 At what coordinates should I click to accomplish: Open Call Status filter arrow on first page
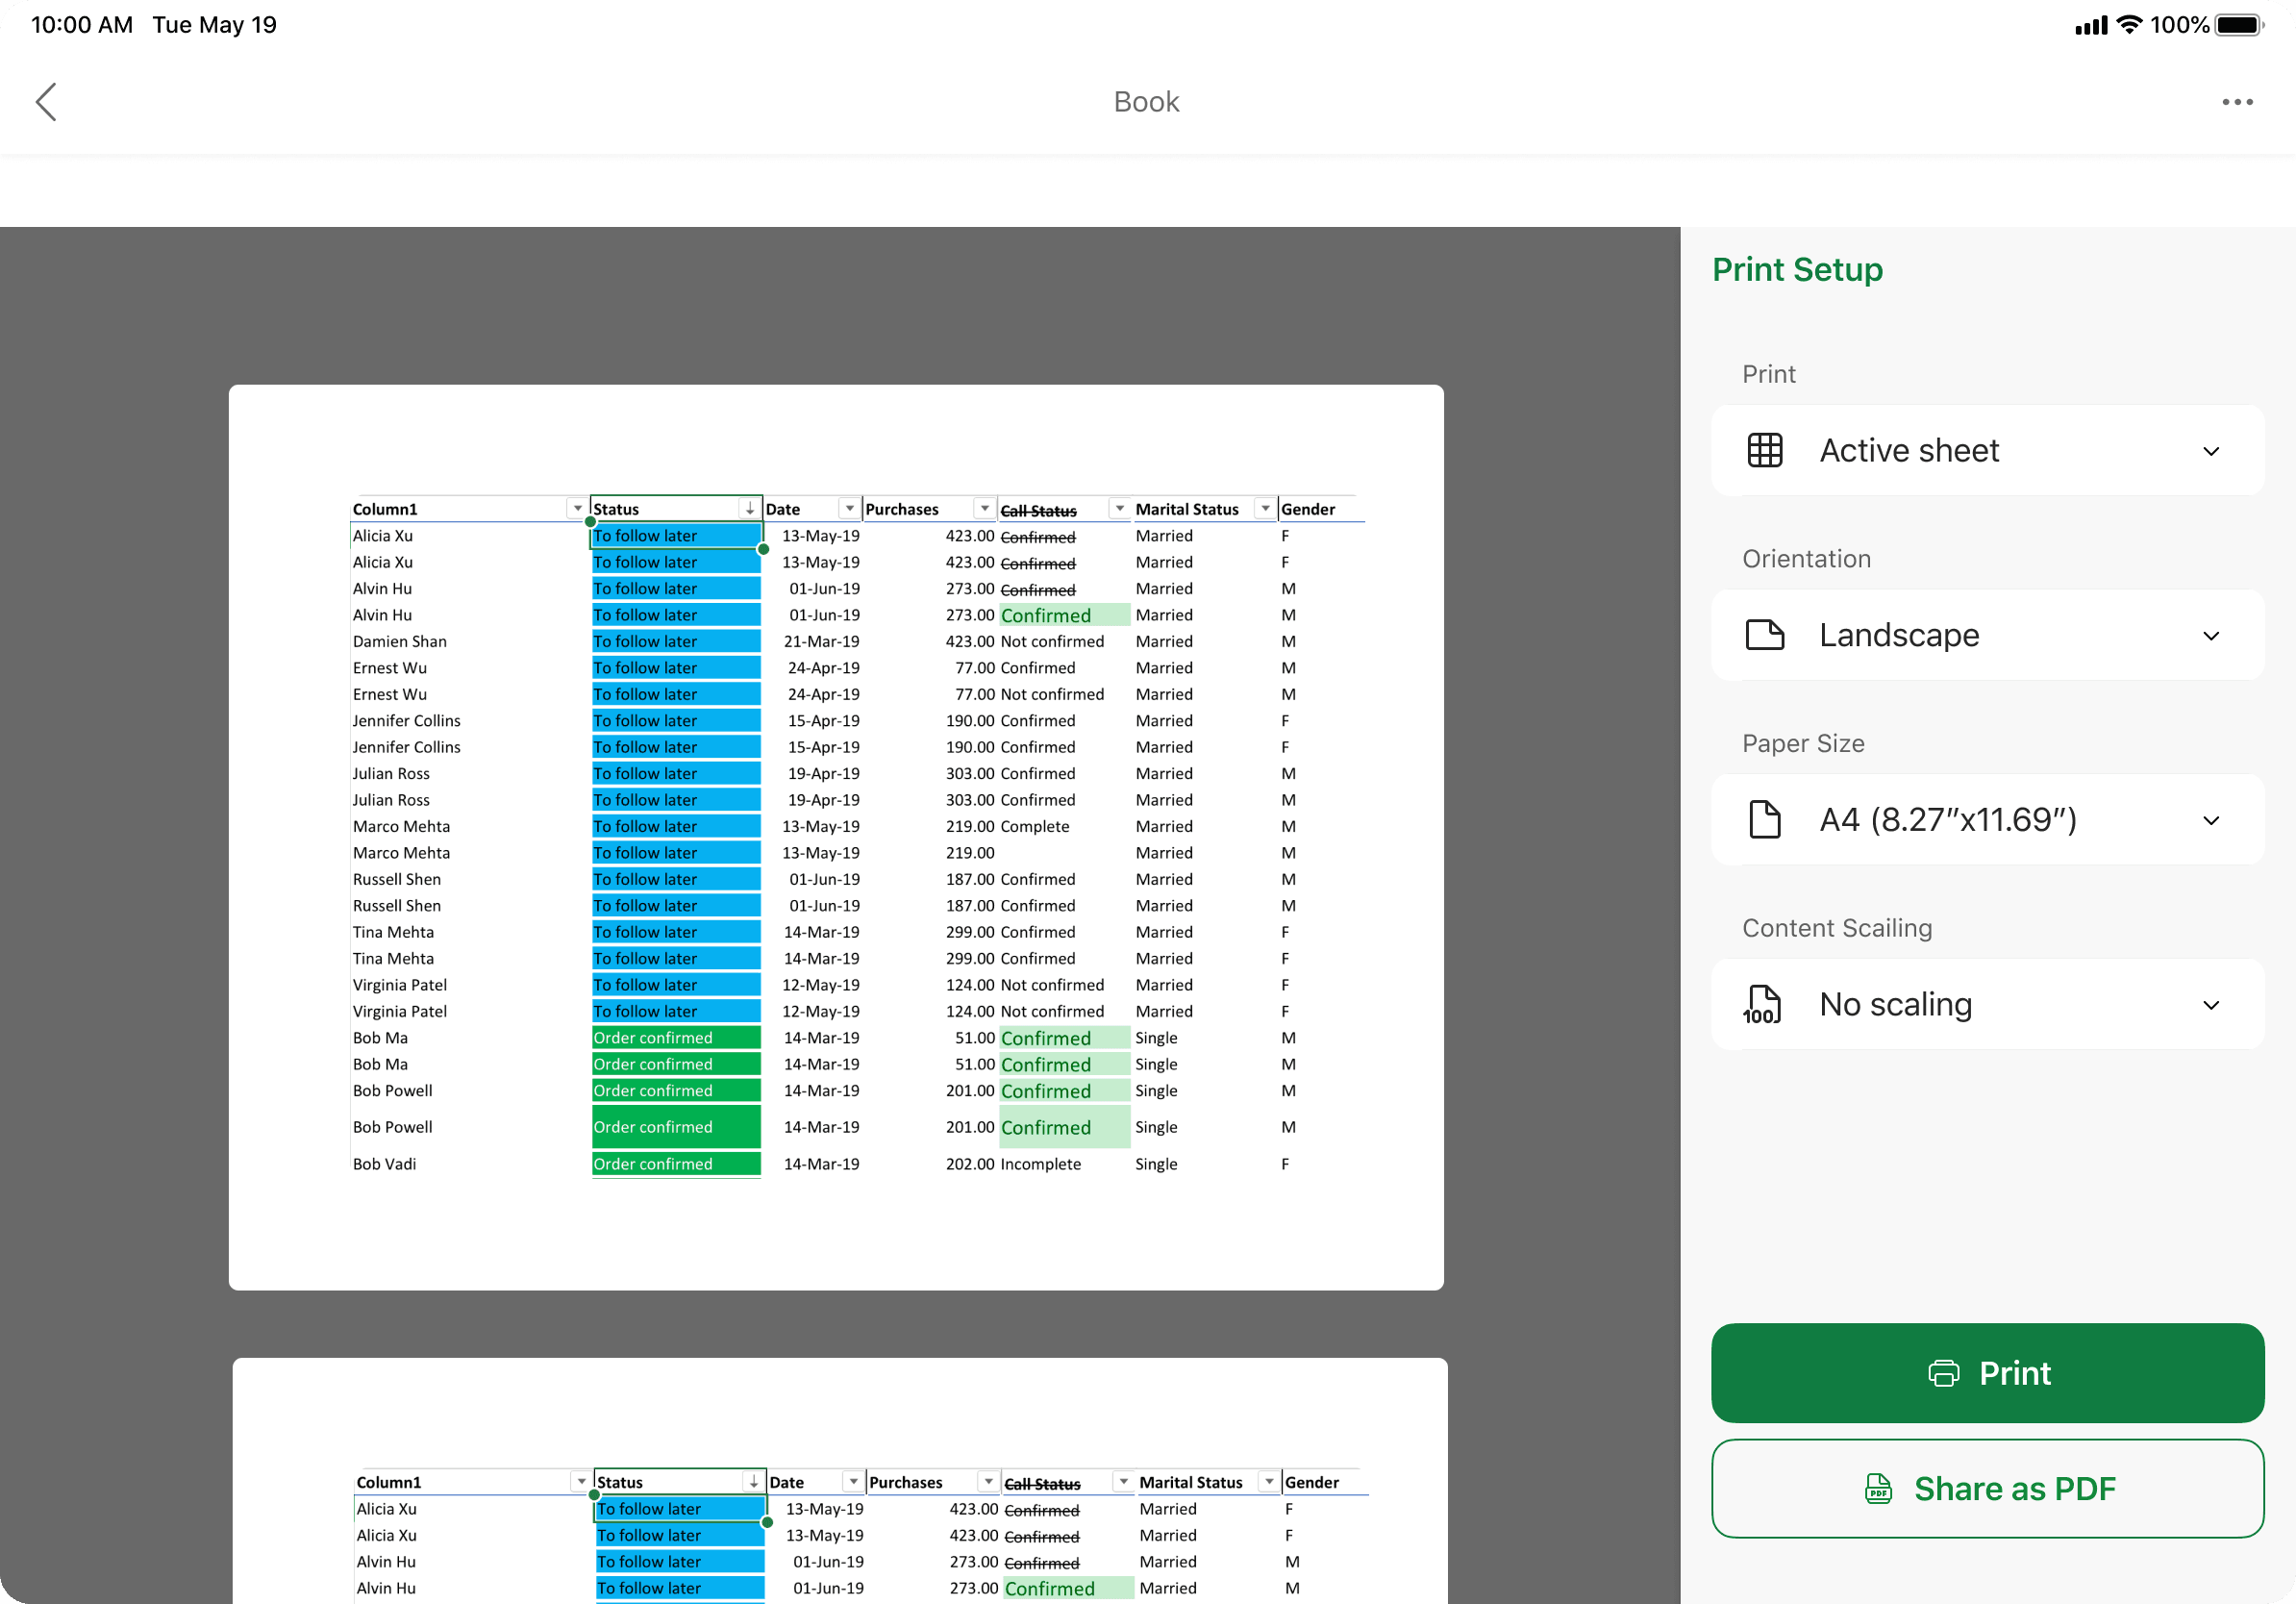coord(1120,509)
